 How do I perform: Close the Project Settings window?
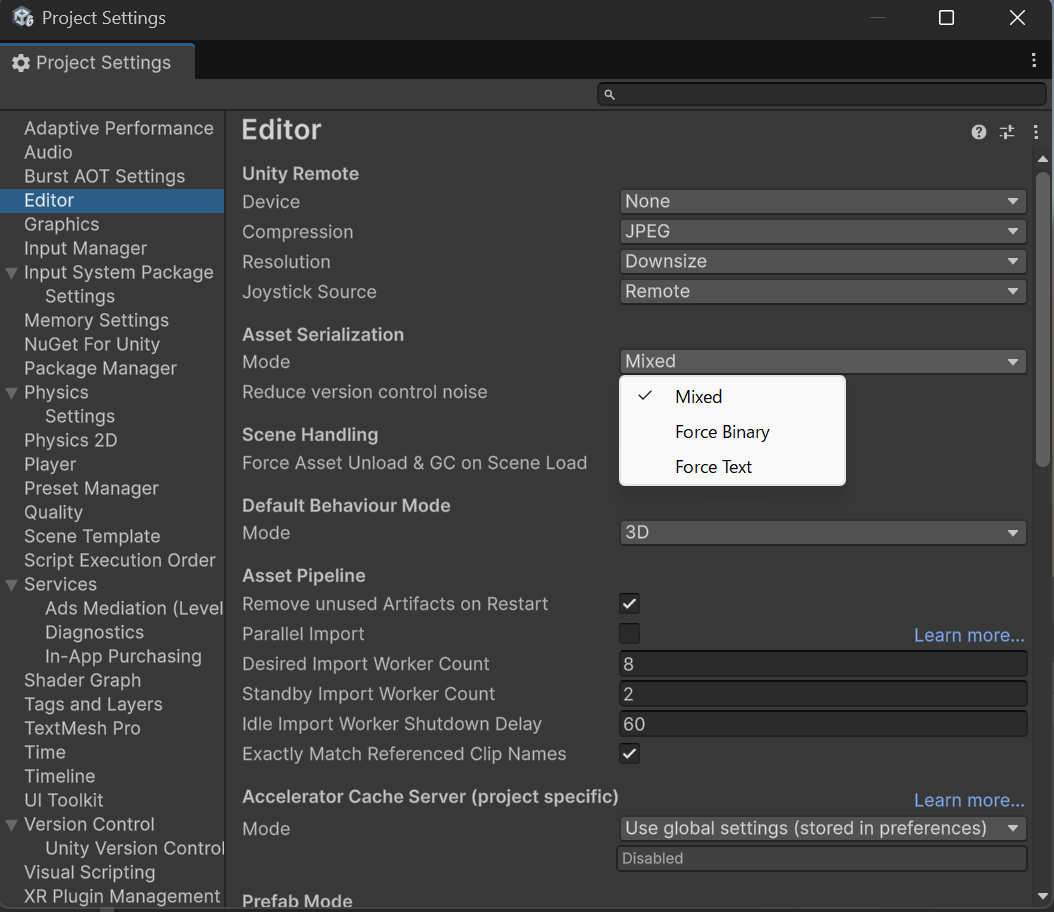pos(1017,17)
